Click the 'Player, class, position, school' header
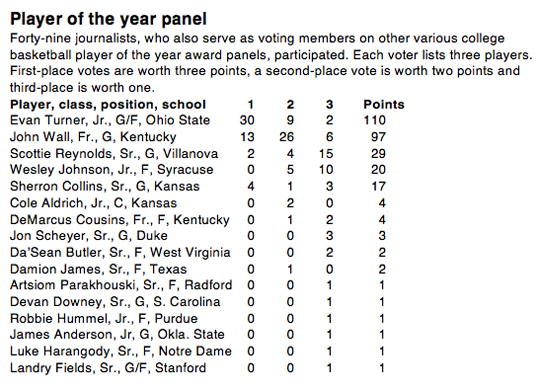Viewport: 537px width, 391px height. 108,104
